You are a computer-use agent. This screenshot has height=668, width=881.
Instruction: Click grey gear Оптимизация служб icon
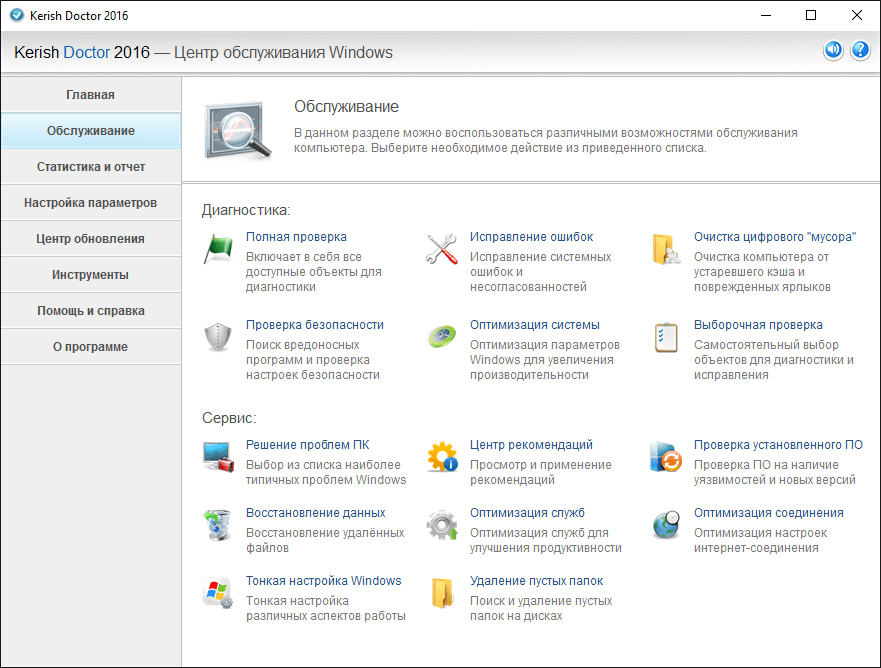(x=442, y=525)
